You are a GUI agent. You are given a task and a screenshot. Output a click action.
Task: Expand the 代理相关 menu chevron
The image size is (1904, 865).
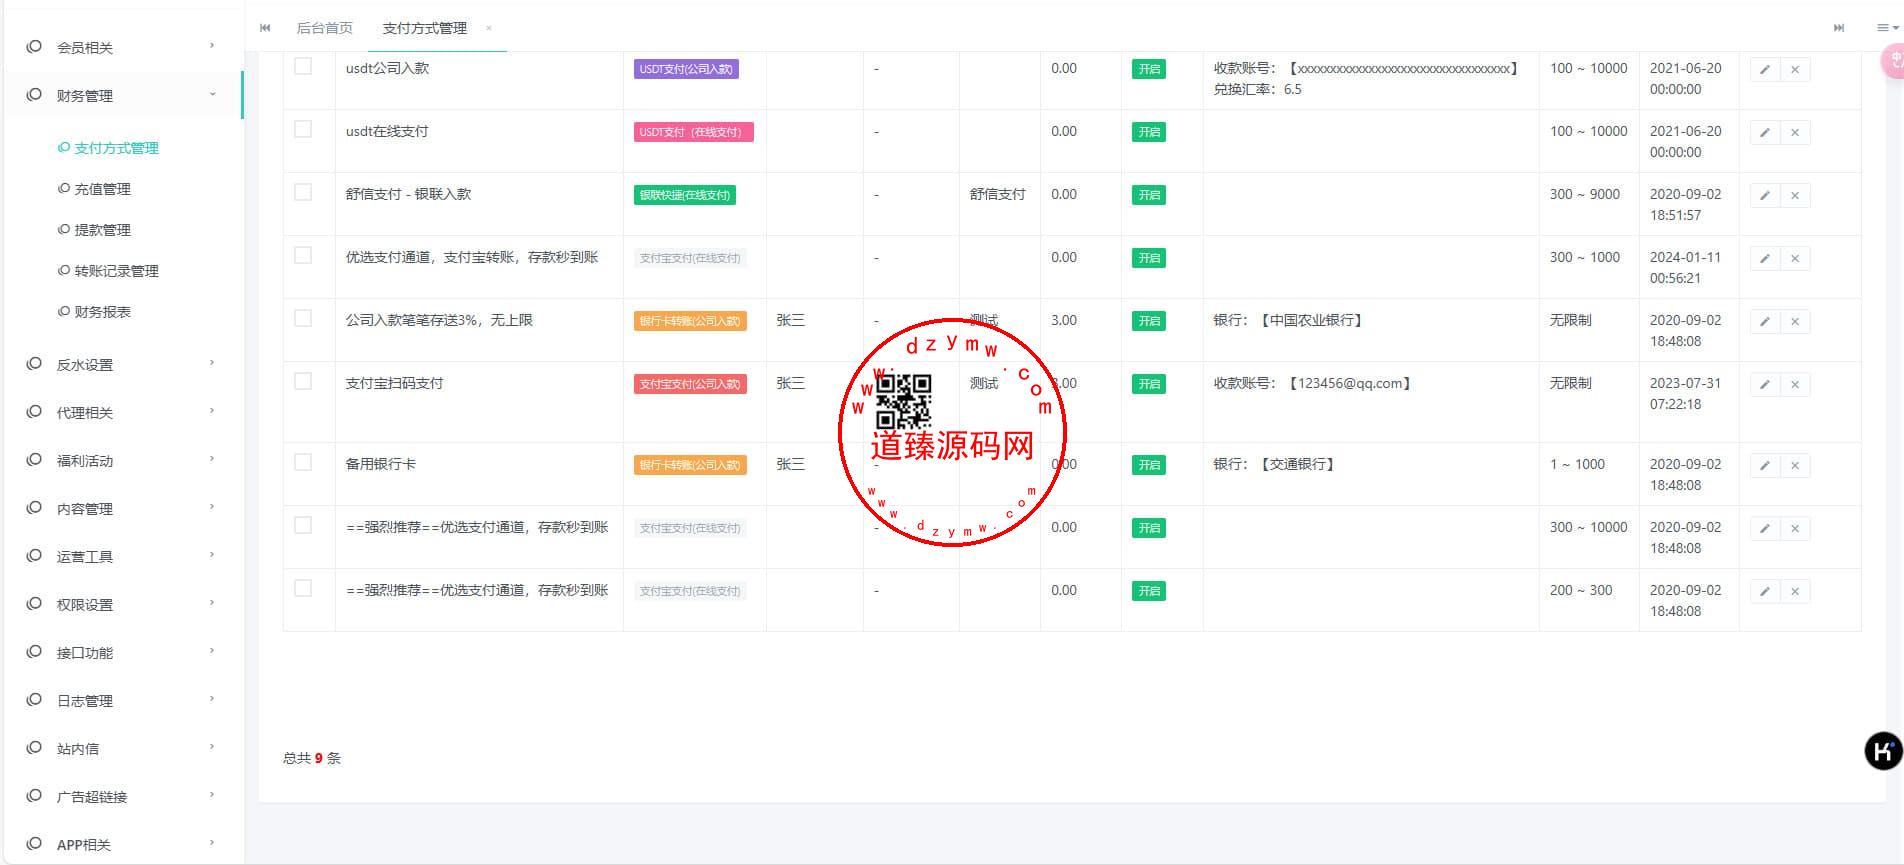click(x=212, y=411)
